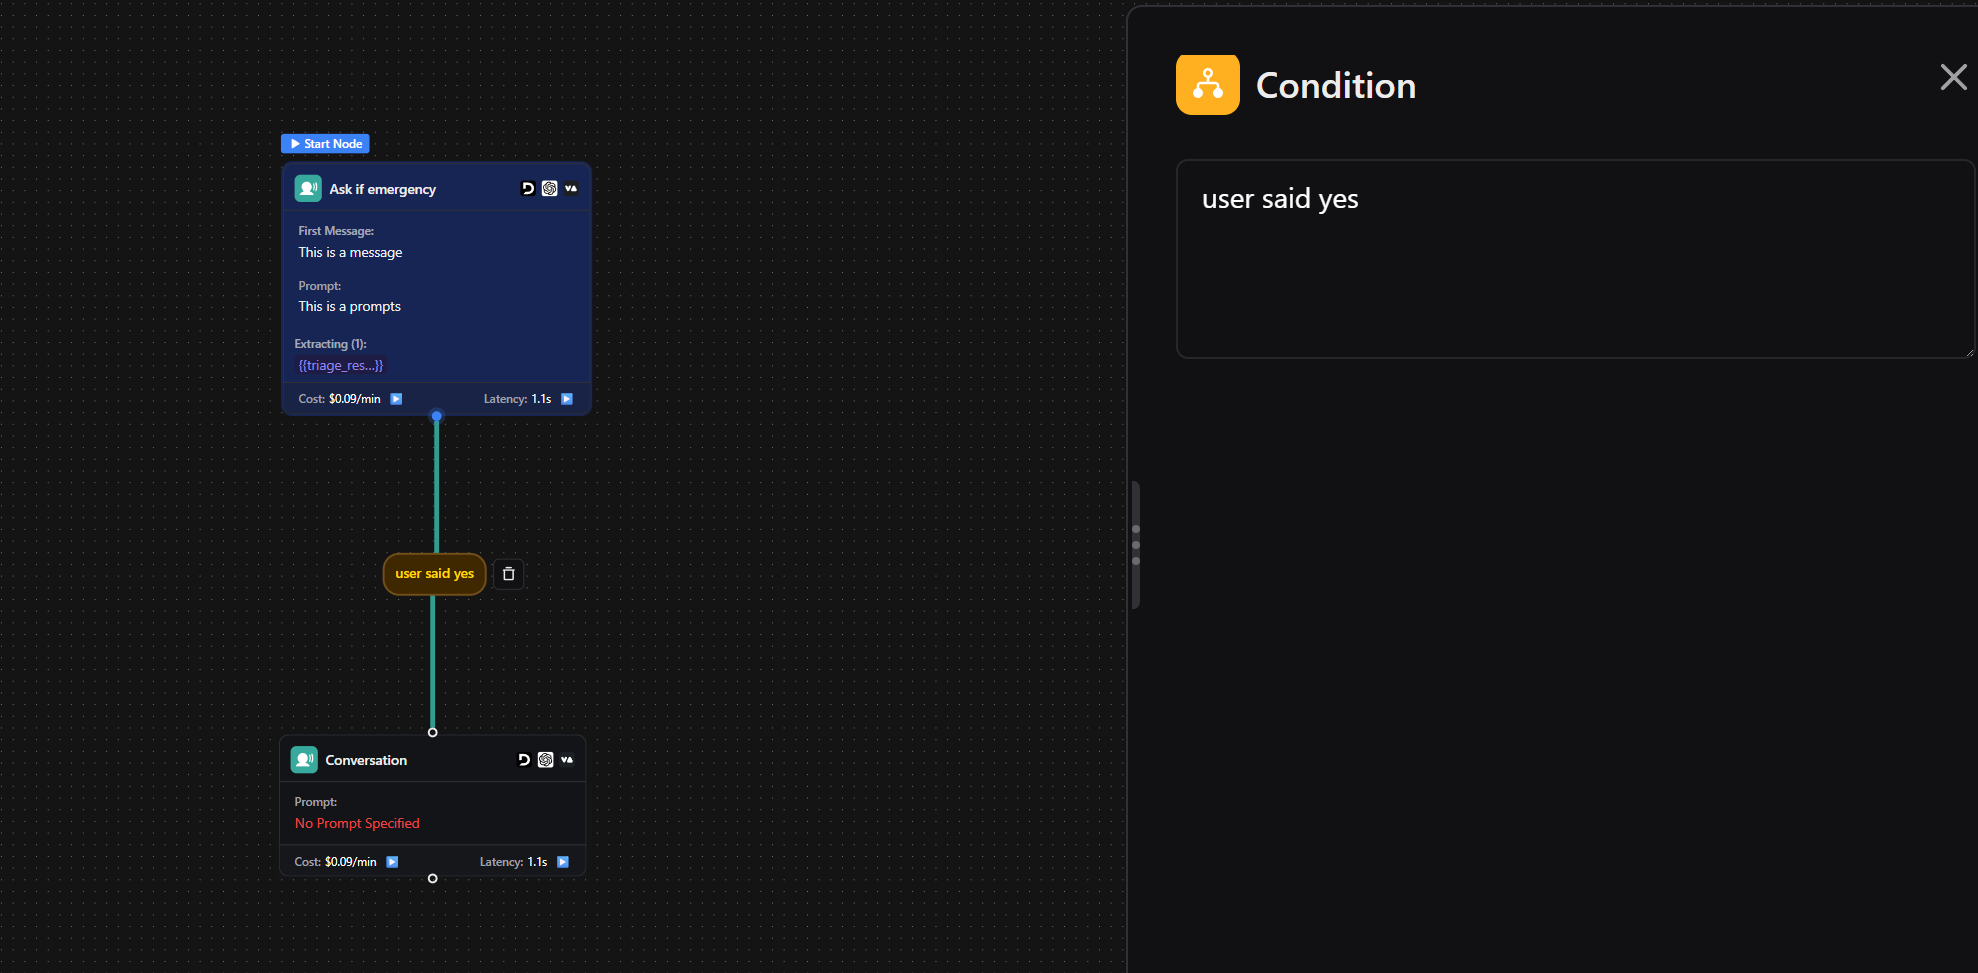Expand latency details on Conversation node
1978x973 pixels.
(563, 862)
